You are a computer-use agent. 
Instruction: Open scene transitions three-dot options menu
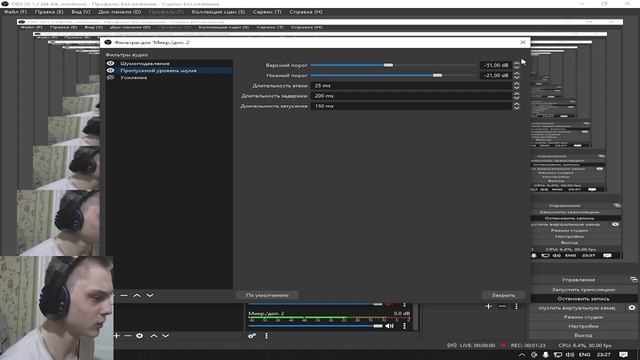pos(516,306)
